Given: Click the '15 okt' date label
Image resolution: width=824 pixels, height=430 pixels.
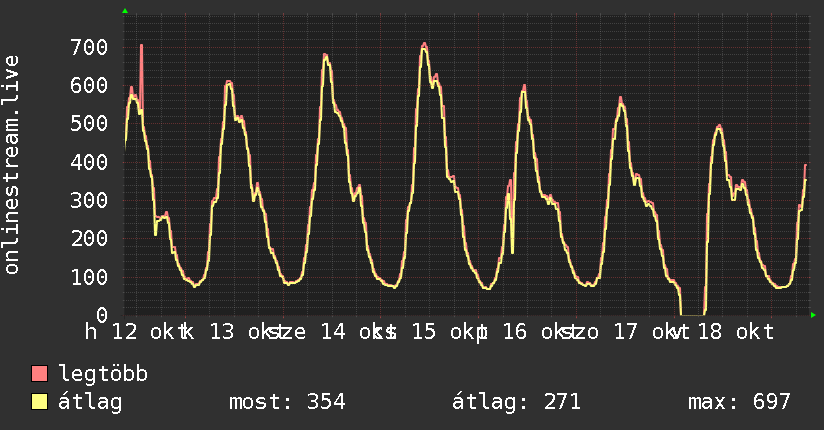Looking at the screenshot, I should [x=448, y=332].
